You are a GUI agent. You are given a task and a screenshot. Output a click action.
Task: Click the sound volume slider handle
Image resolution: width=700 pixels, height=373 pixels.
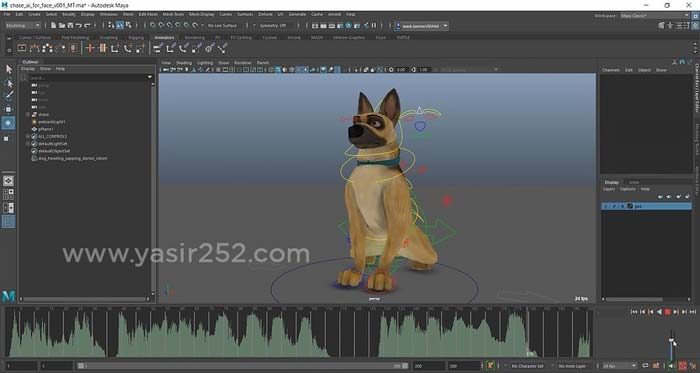tap(671, 340)
